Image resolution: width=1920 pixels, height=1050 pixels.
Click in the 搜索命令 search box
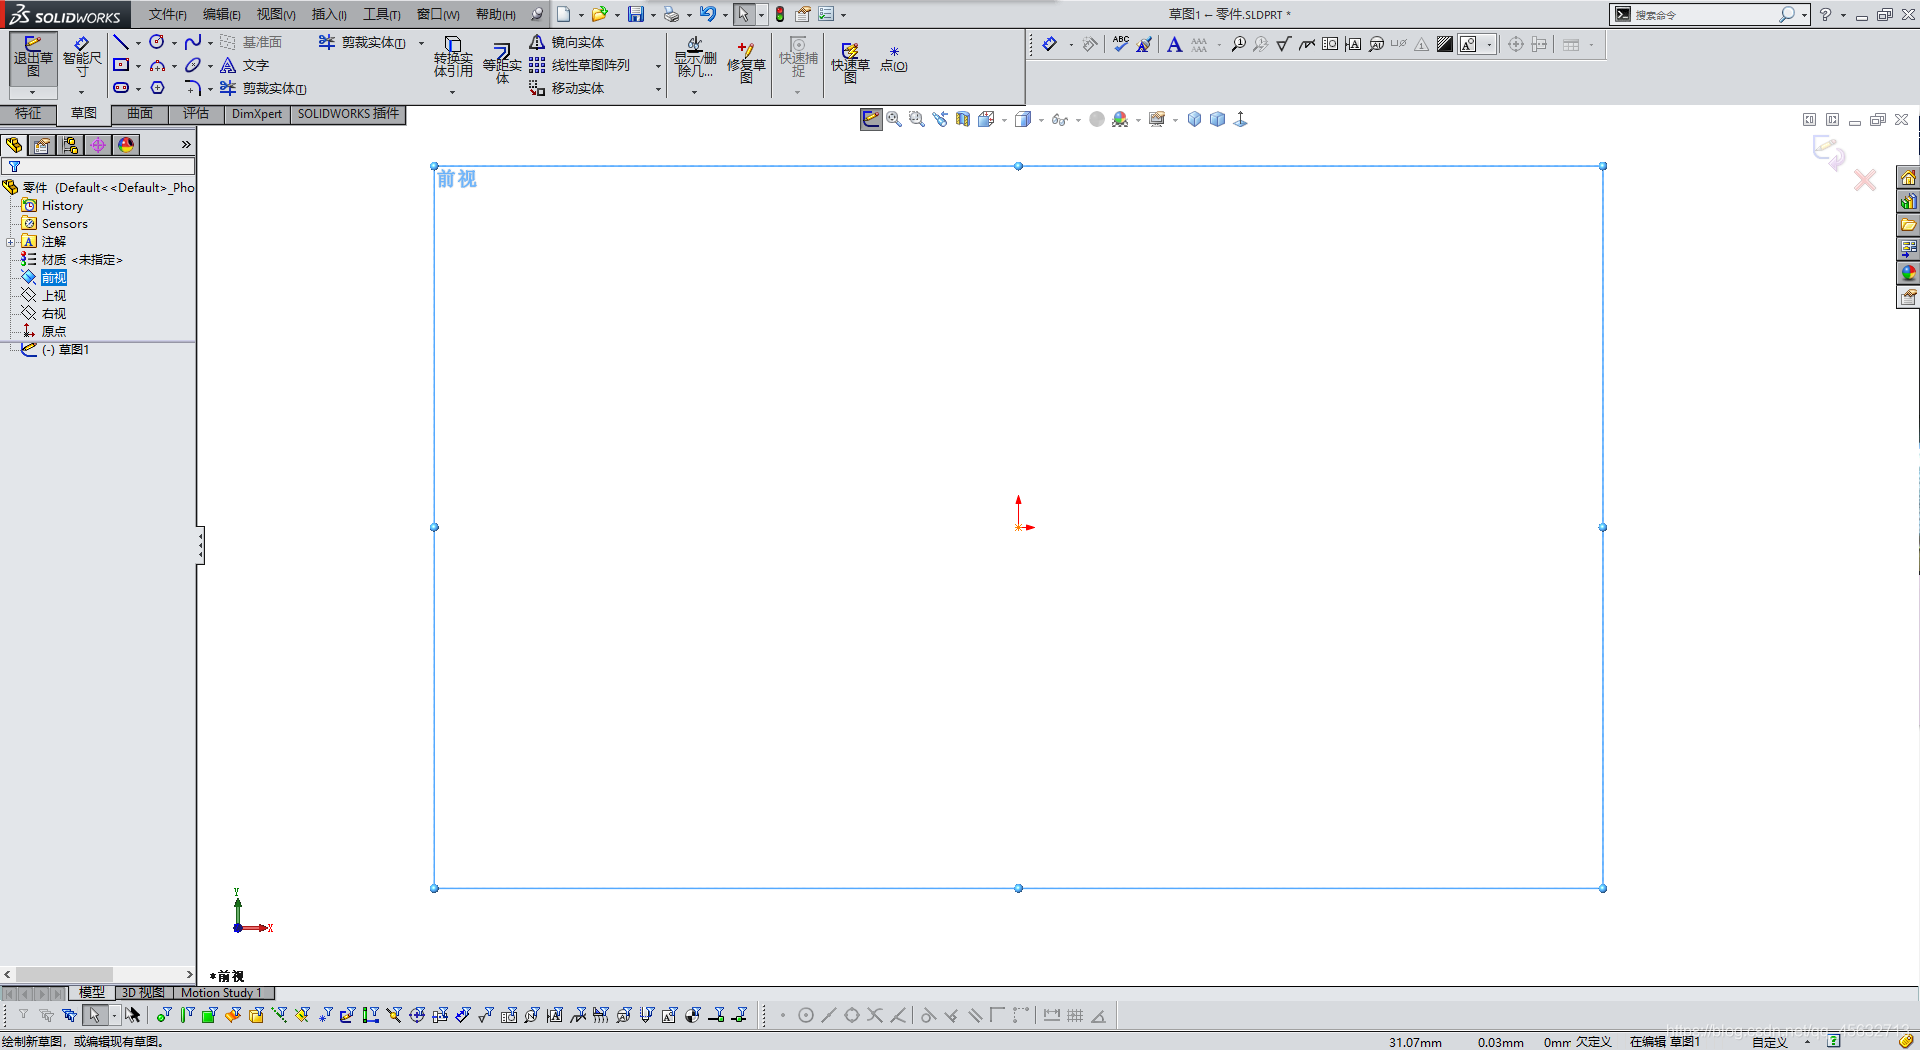pyautogui.click(x=1705, y=15)
